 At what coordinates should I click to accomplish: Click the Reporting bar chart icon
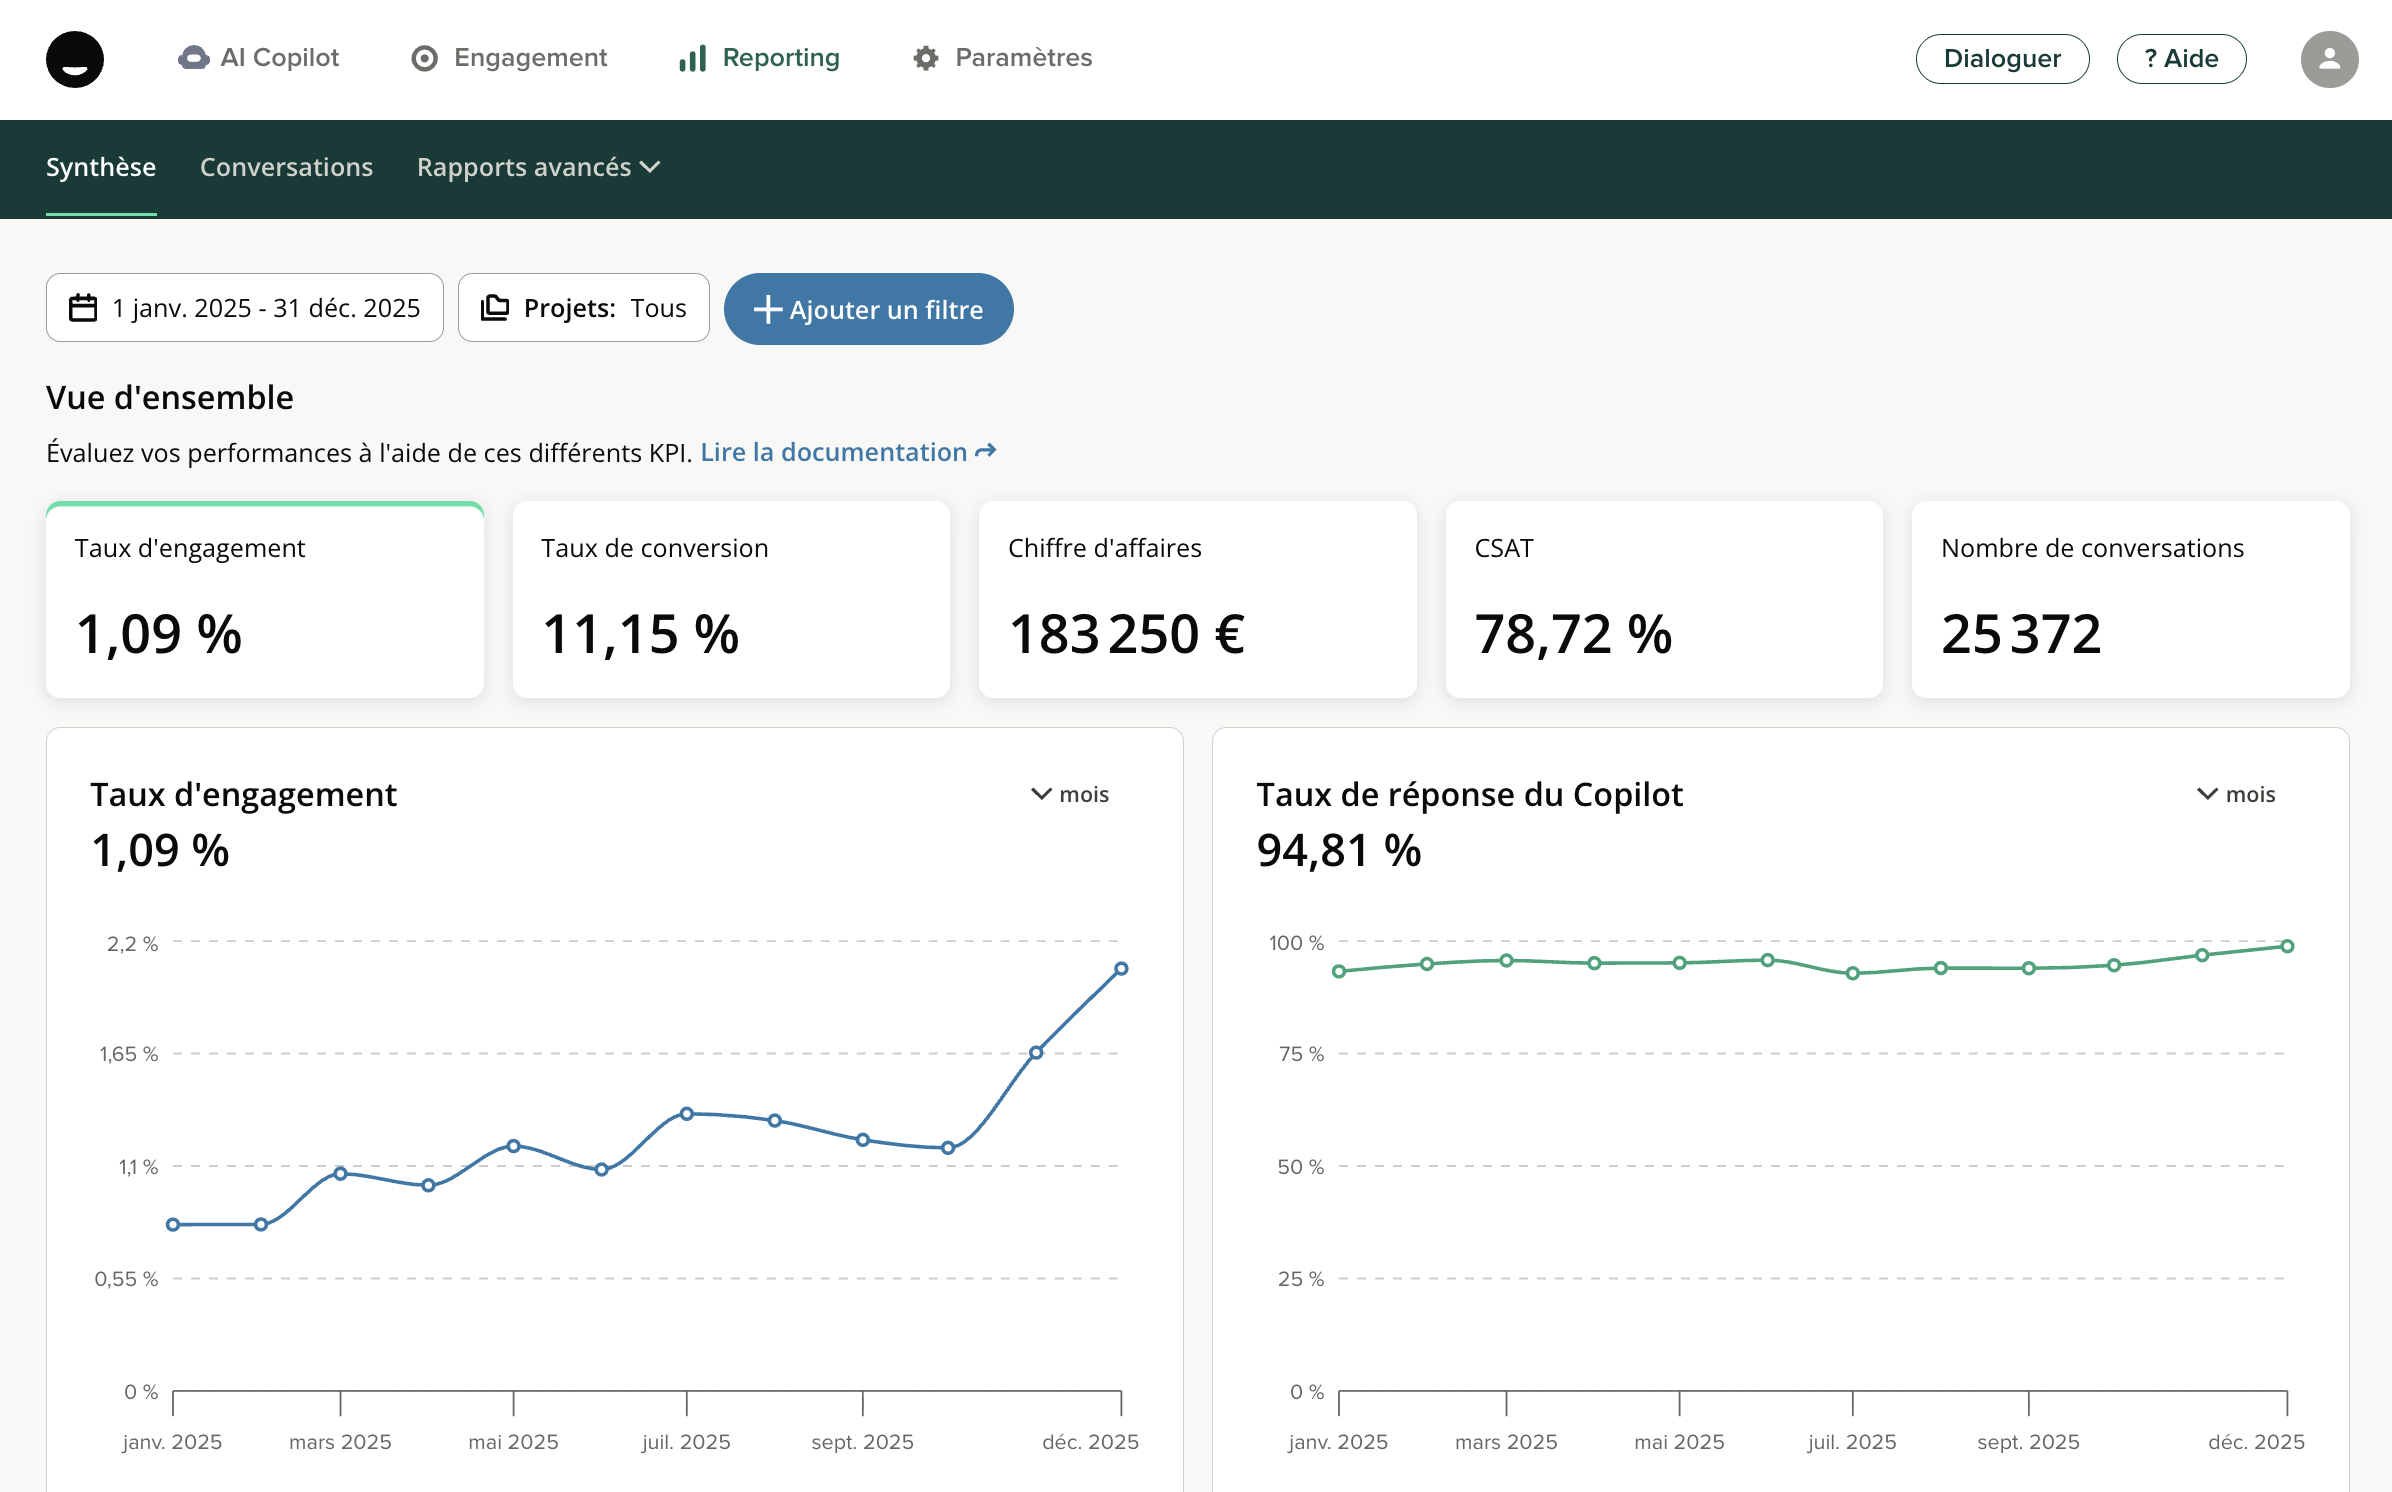pyautogui.click(x=693, y=59)
